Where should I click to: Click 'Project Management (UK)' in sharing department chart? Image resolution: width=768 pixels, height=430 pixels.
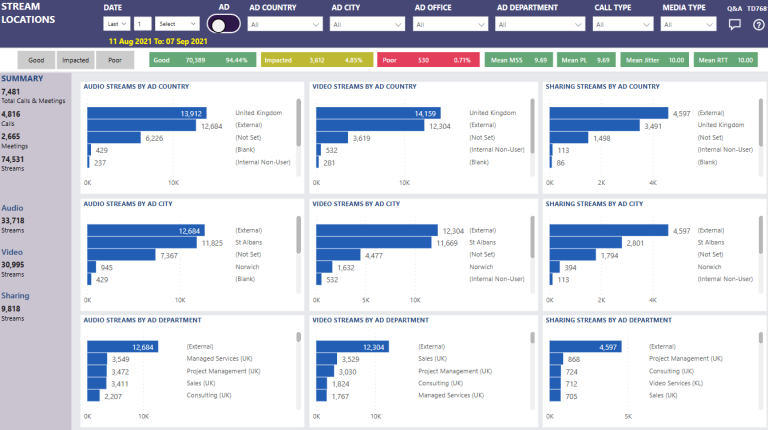(686, 358)
